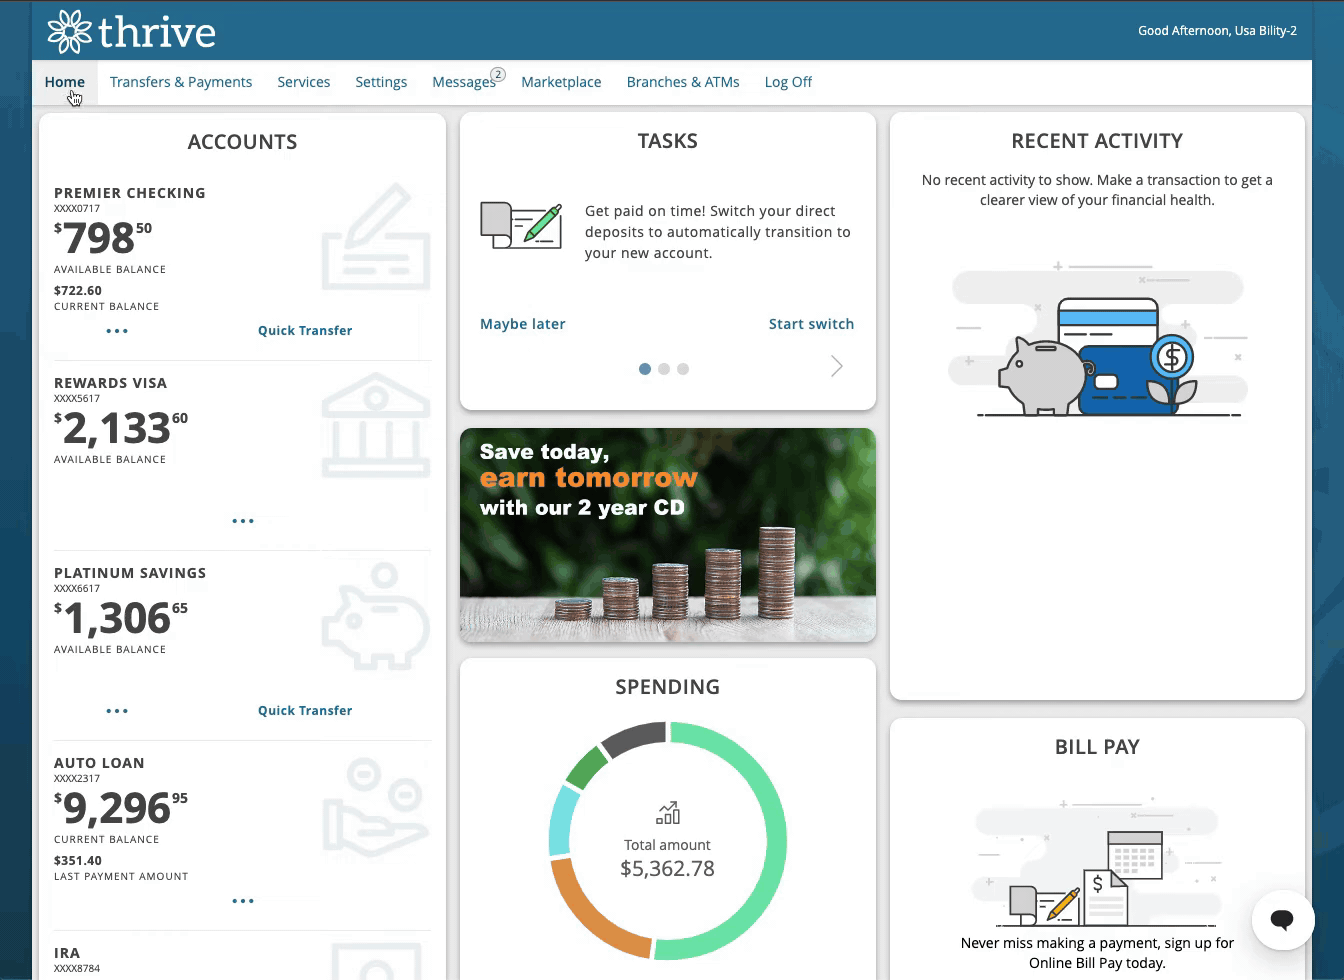Click Start switch in Tasks
The width and height of the screenshot is (1344, 980).
click(811, 324)
